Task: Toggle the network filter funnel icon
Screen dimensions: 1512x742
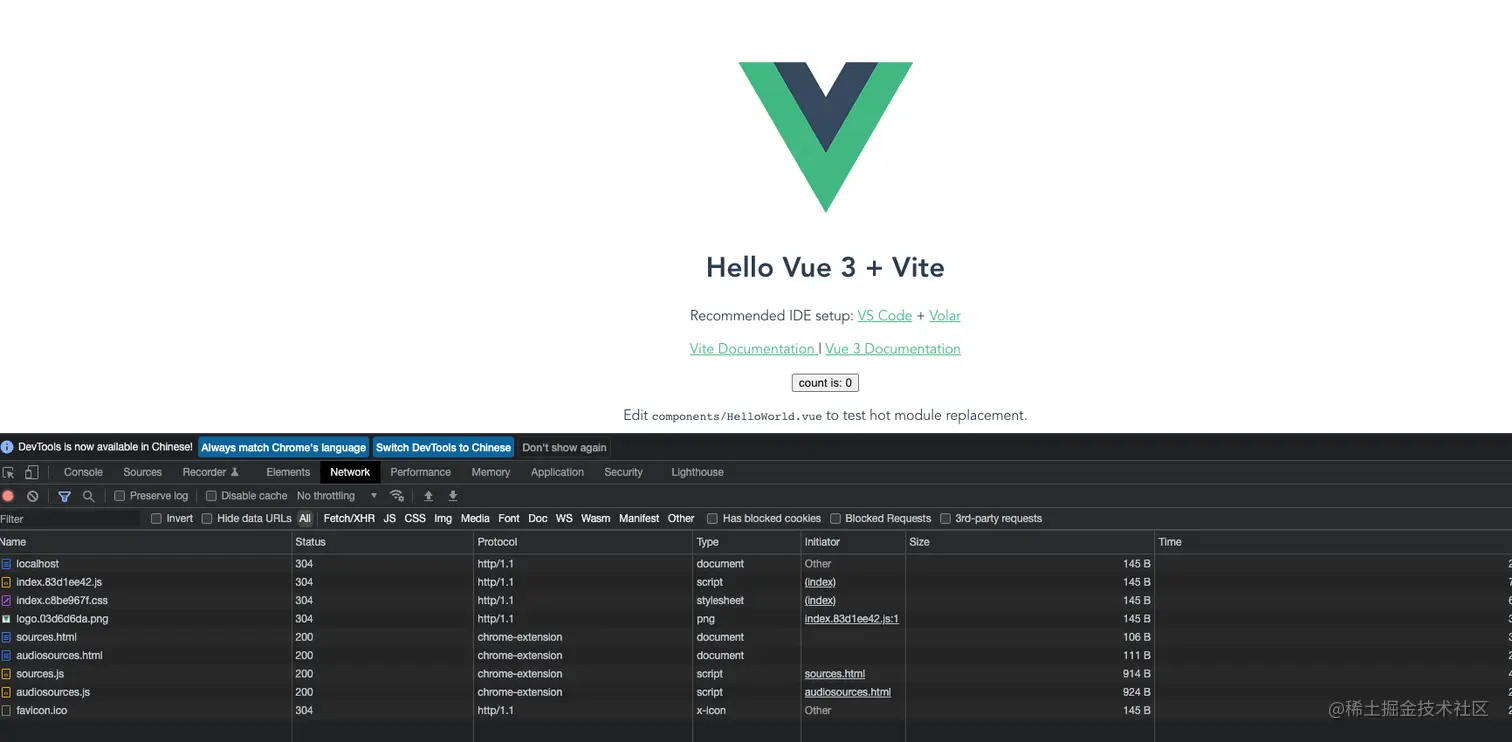Action: click(64, 496)
